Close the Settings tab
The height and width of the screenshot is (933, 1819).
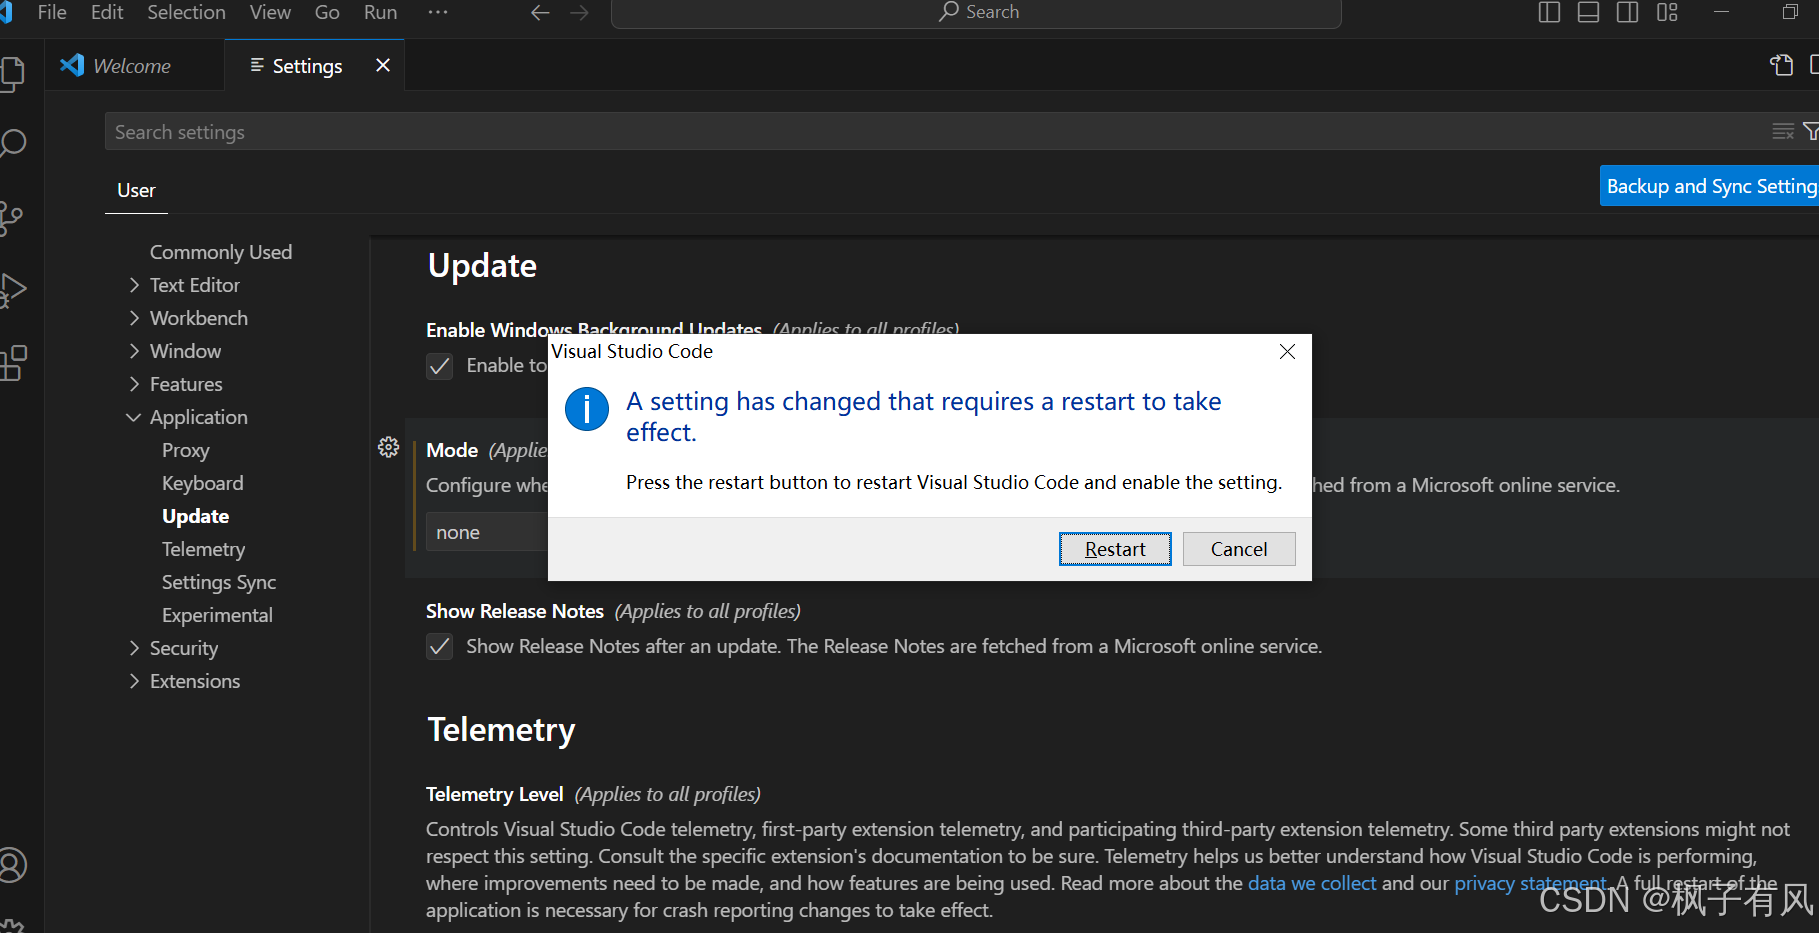383,65
